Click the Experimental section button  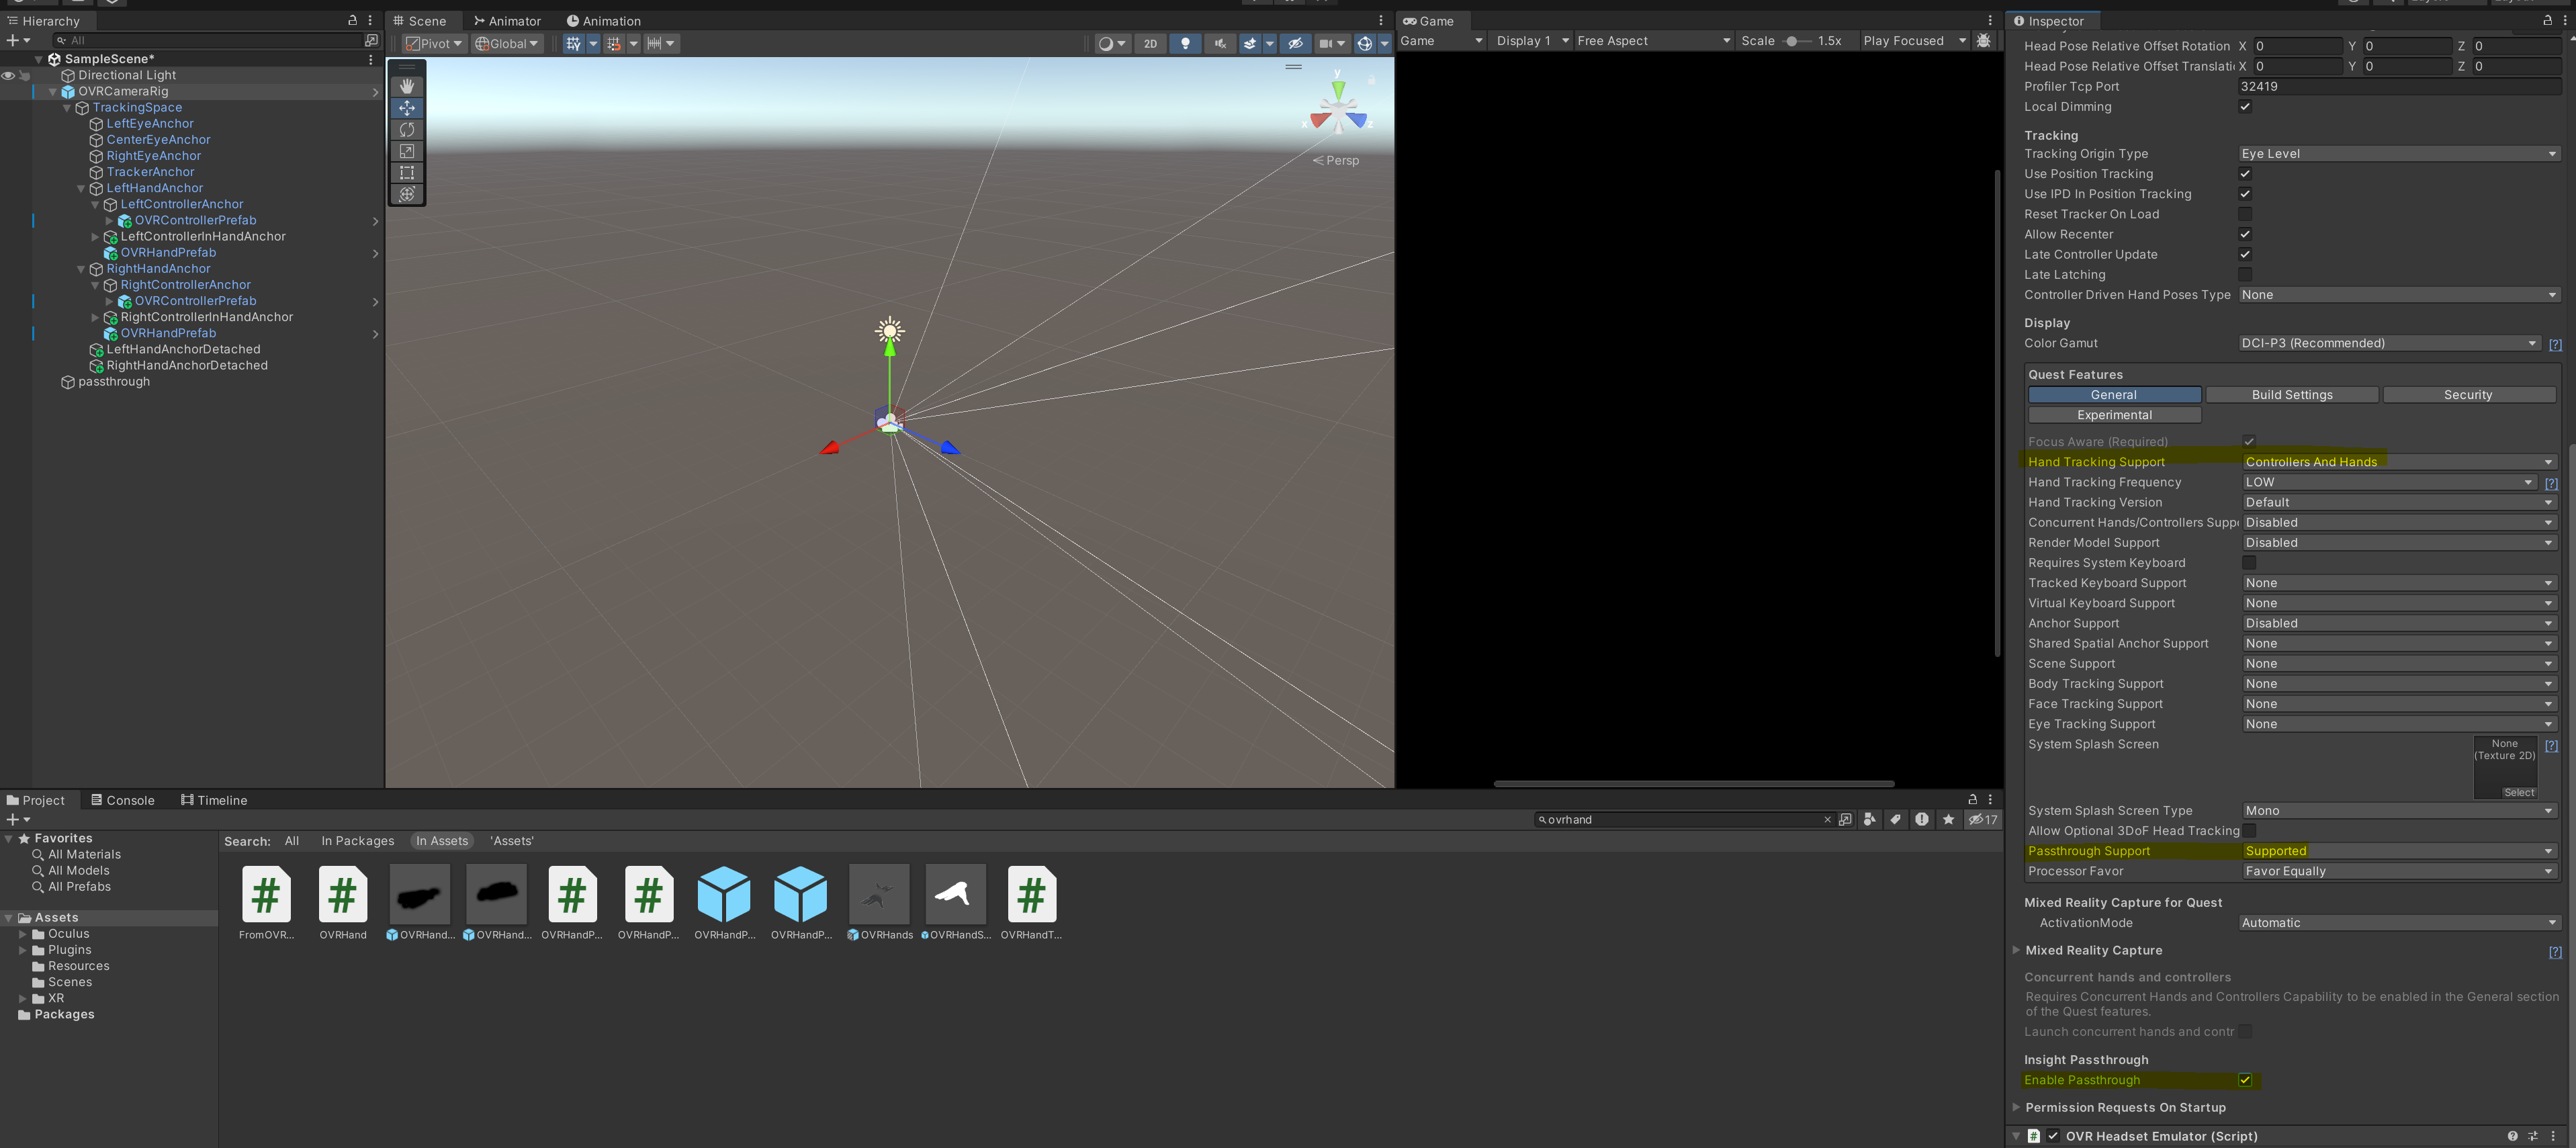point(2114,415)
